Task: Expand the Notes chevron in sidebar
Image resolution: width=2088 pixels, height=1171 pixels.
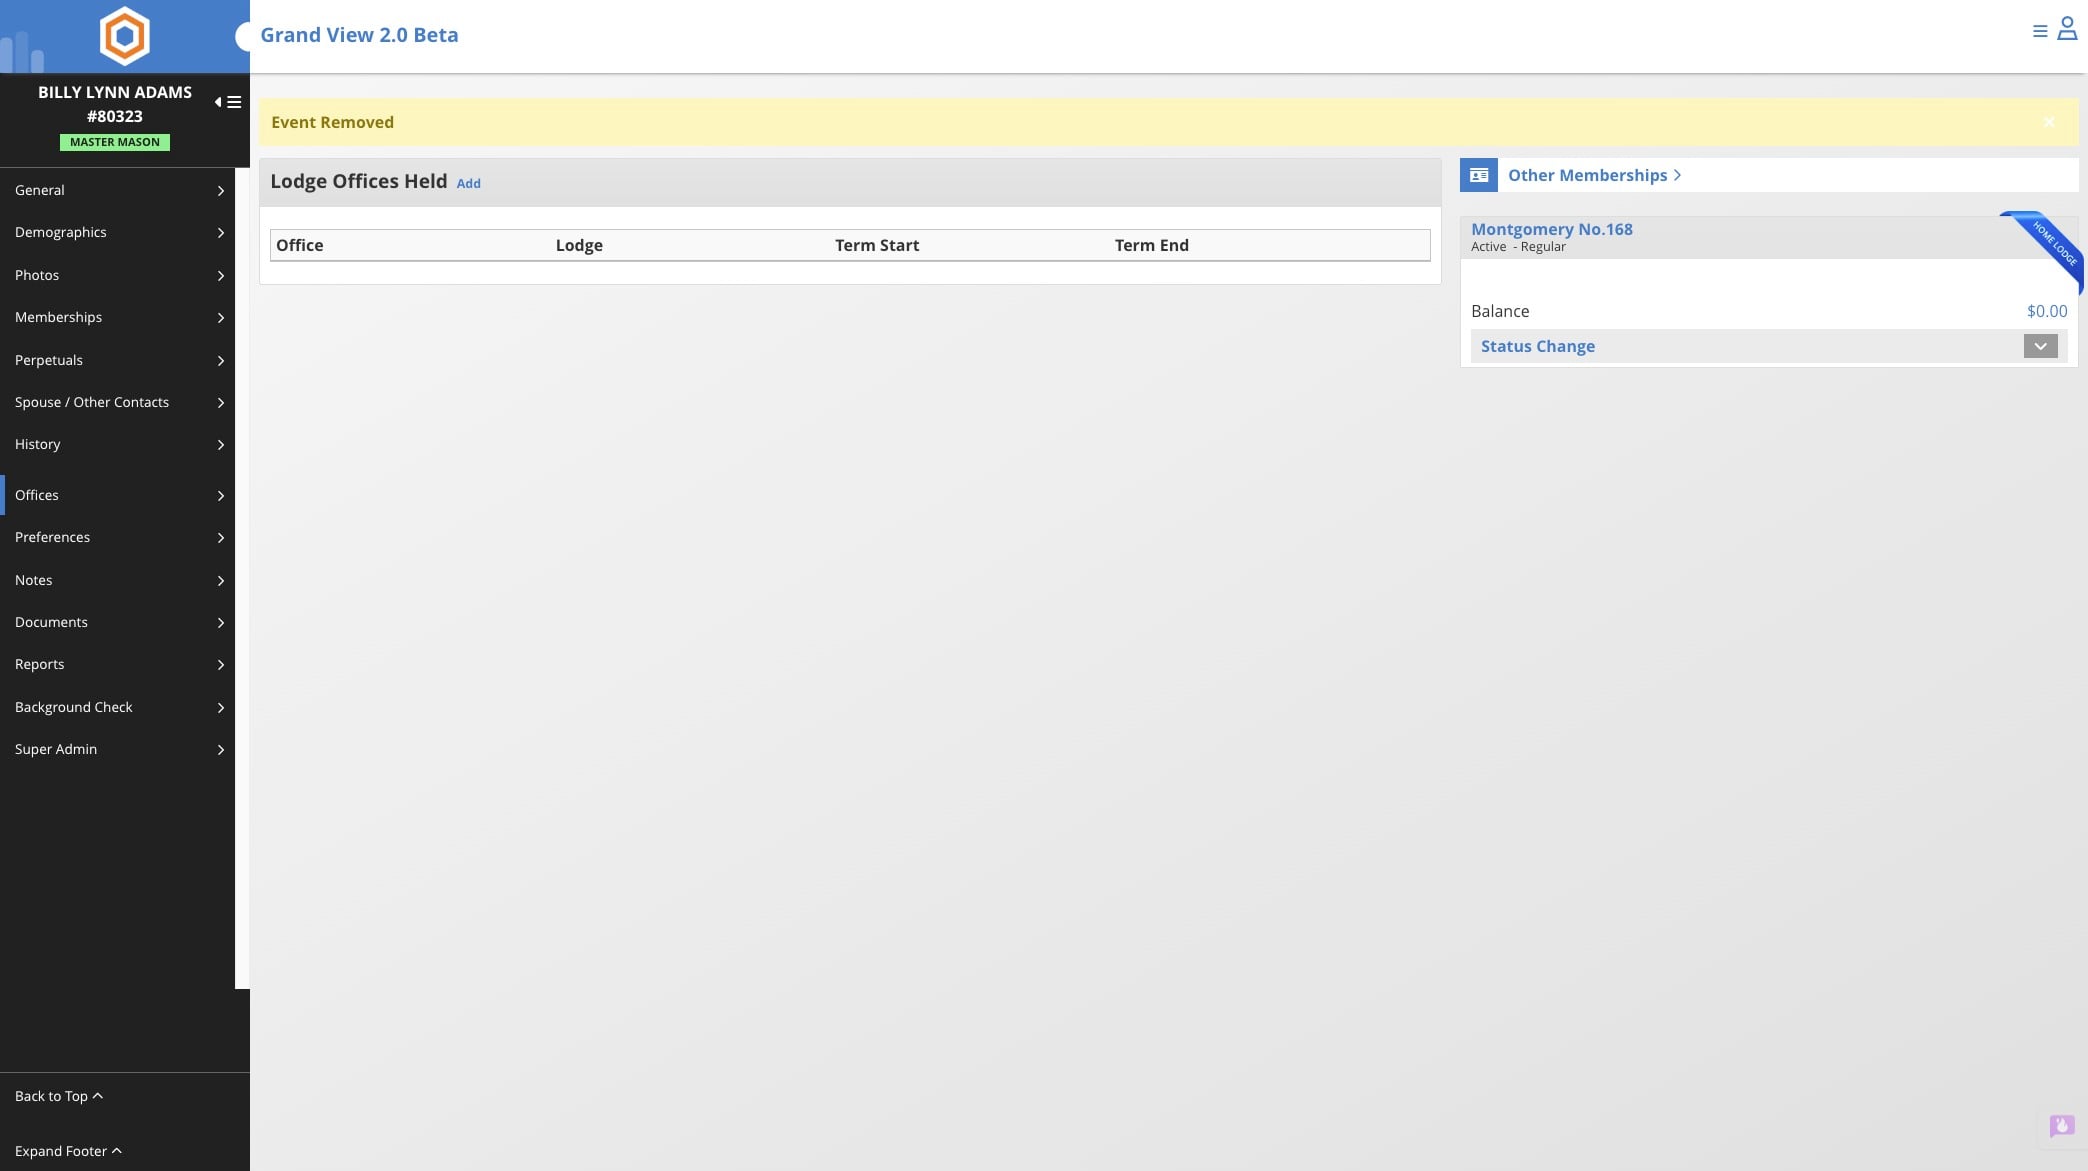Action: [x=220, y=580]
